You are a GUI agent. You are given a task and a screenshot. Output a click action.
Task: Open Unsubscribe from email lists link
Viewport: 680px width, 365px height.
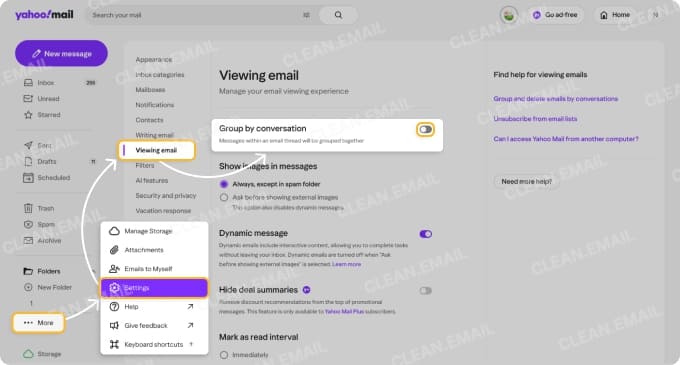[535, 119]
